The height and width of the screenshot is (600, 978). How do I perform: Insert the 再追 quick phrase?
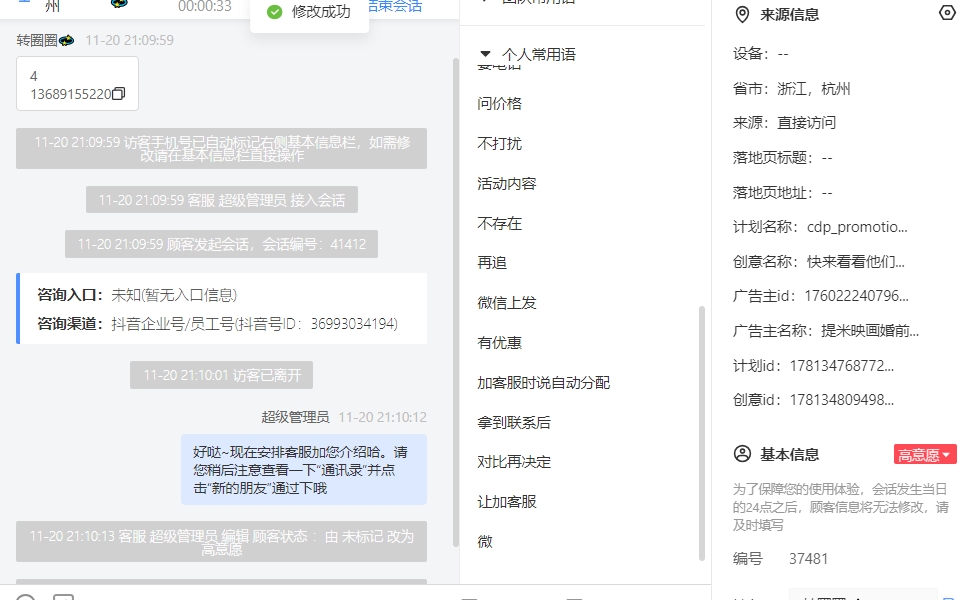pyautogui.click(x=492, y=263)
